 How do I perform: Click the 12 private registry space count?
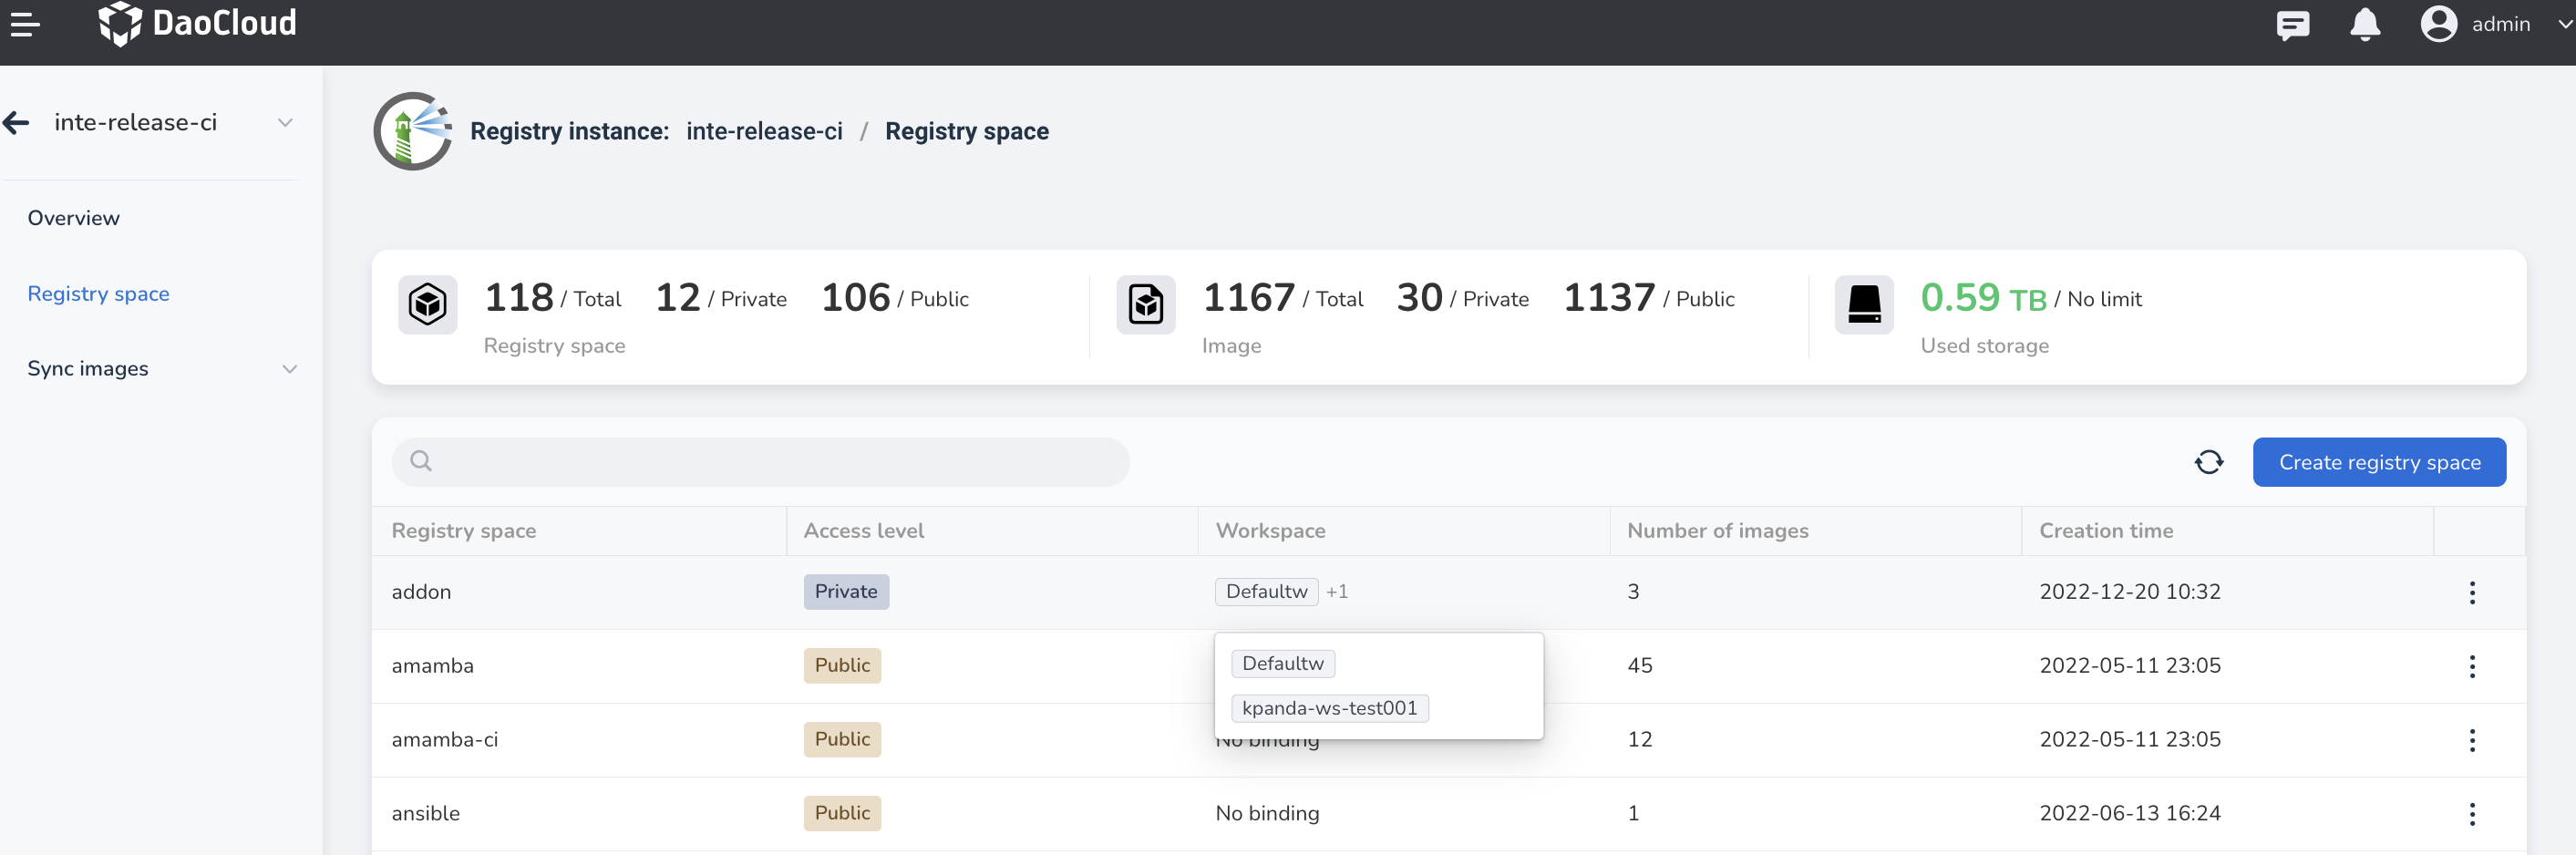[677, 297]
